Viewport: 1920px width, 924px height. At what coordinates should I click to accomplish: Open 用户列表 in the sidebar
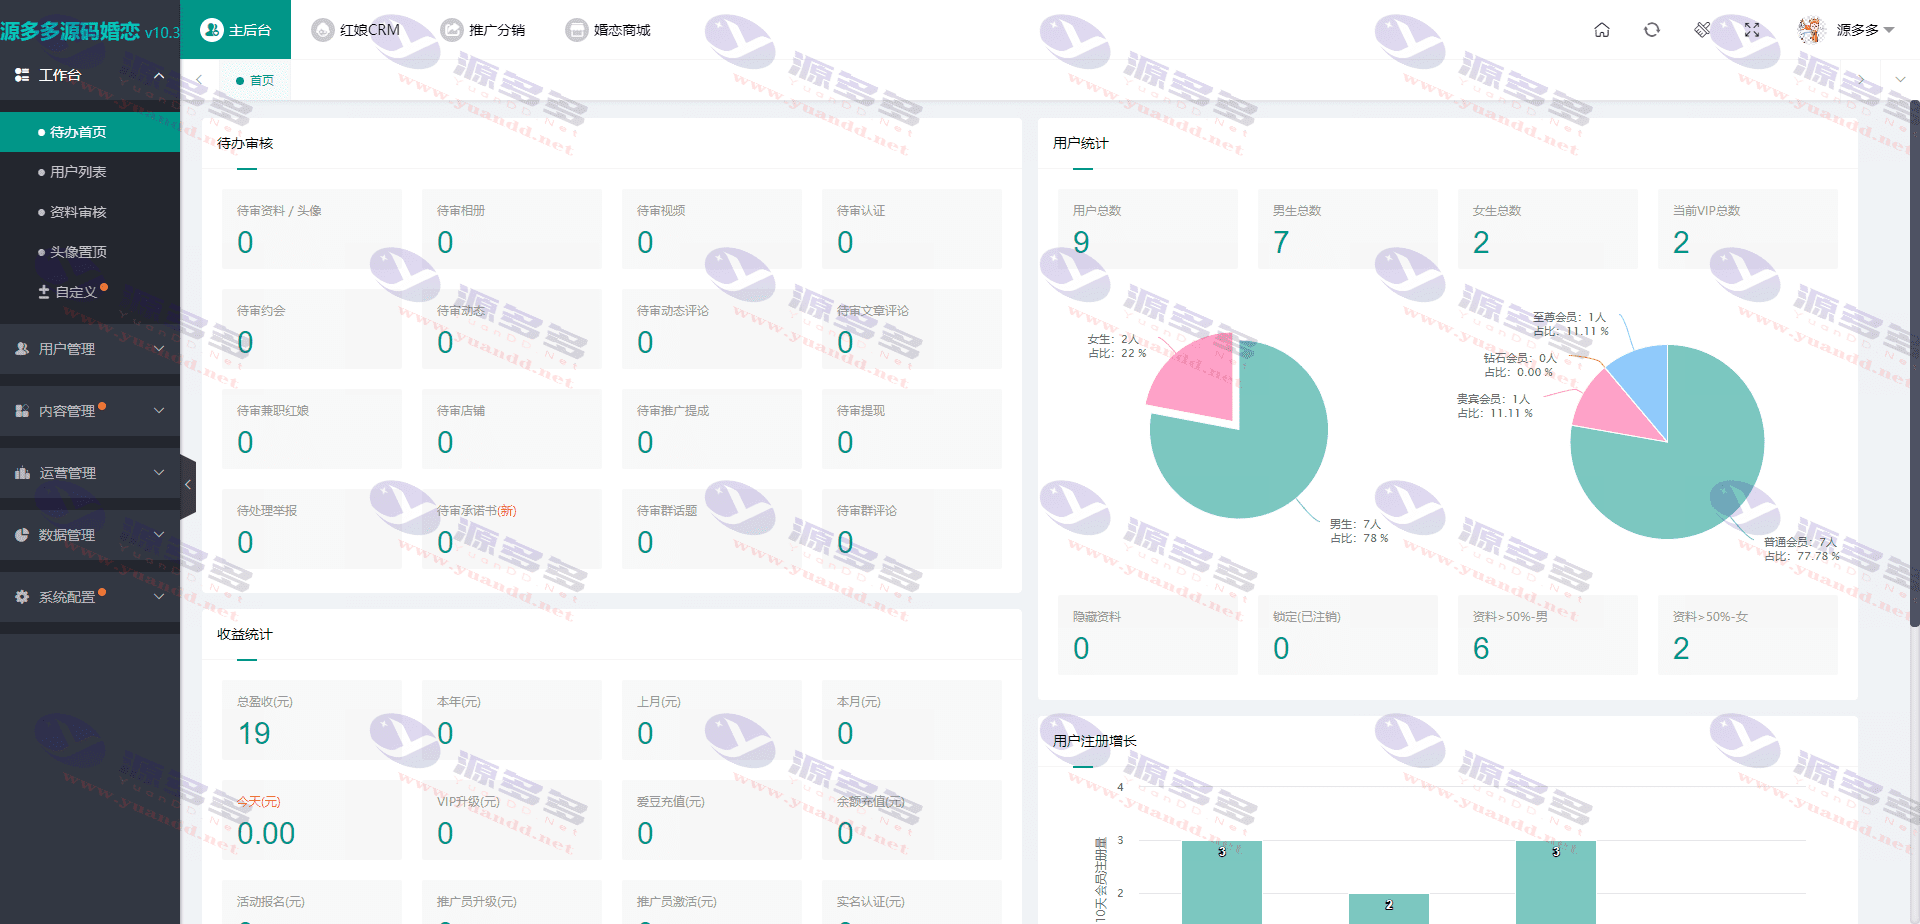click(x=90, y=172)
